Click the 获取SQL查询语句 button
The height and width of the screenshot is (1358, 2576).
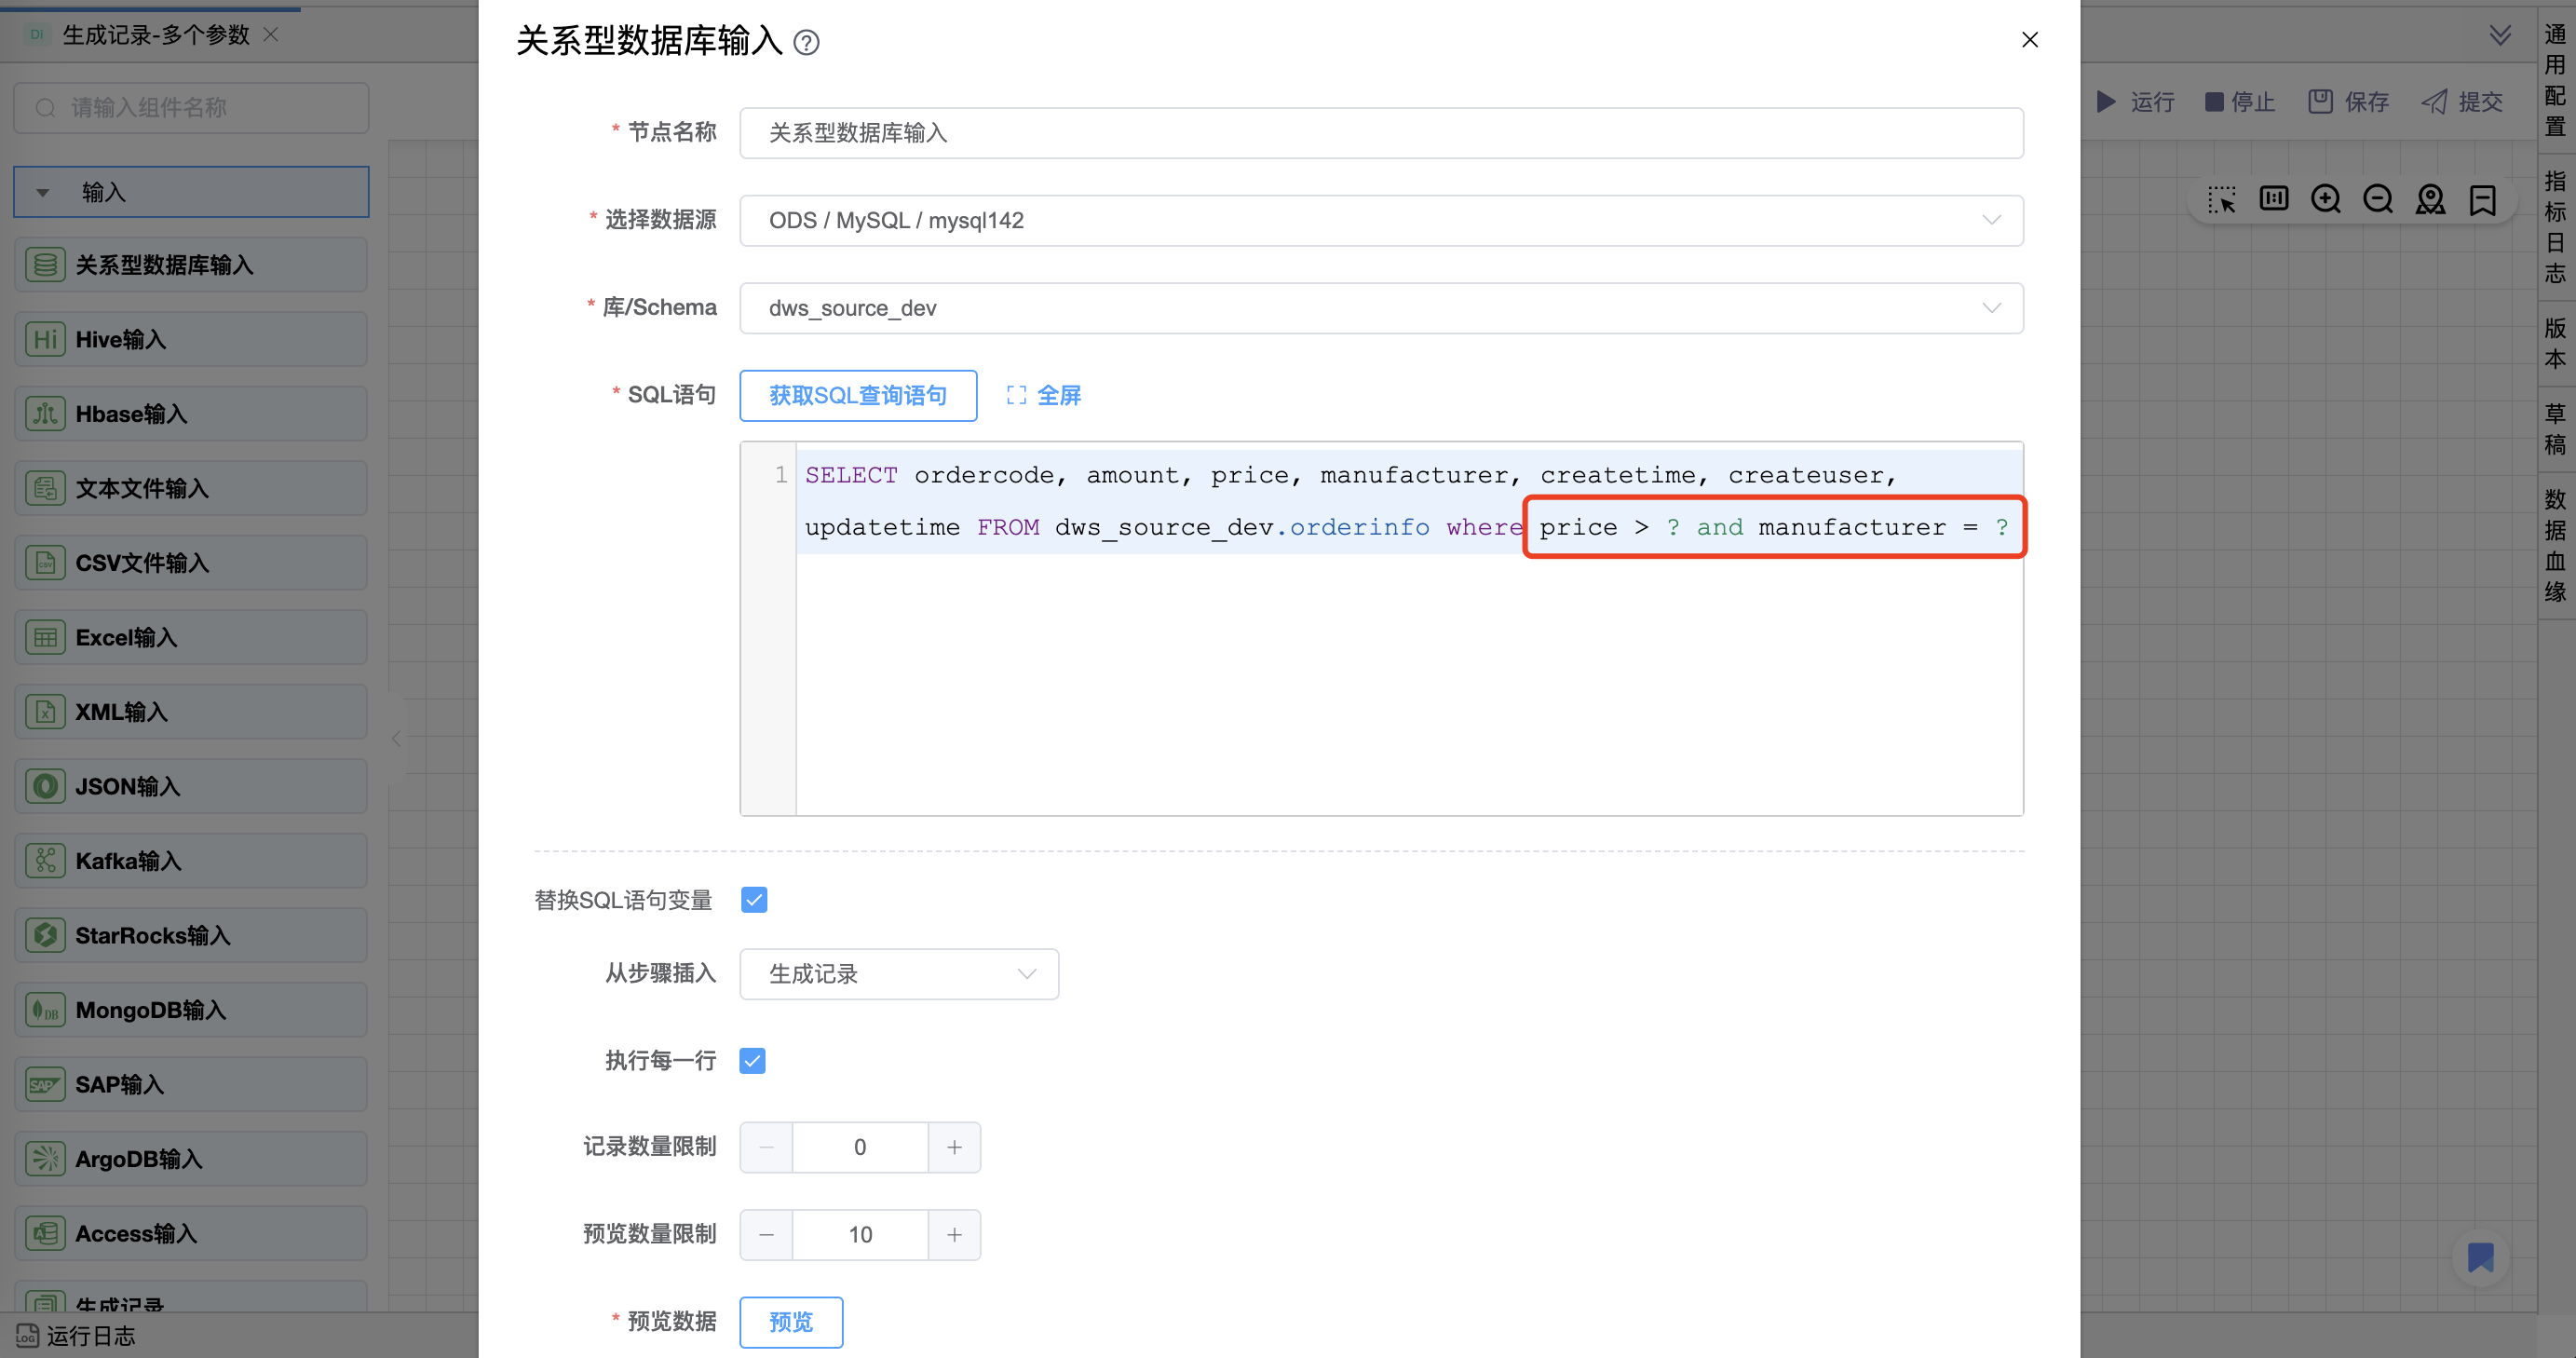coord(857,395)
